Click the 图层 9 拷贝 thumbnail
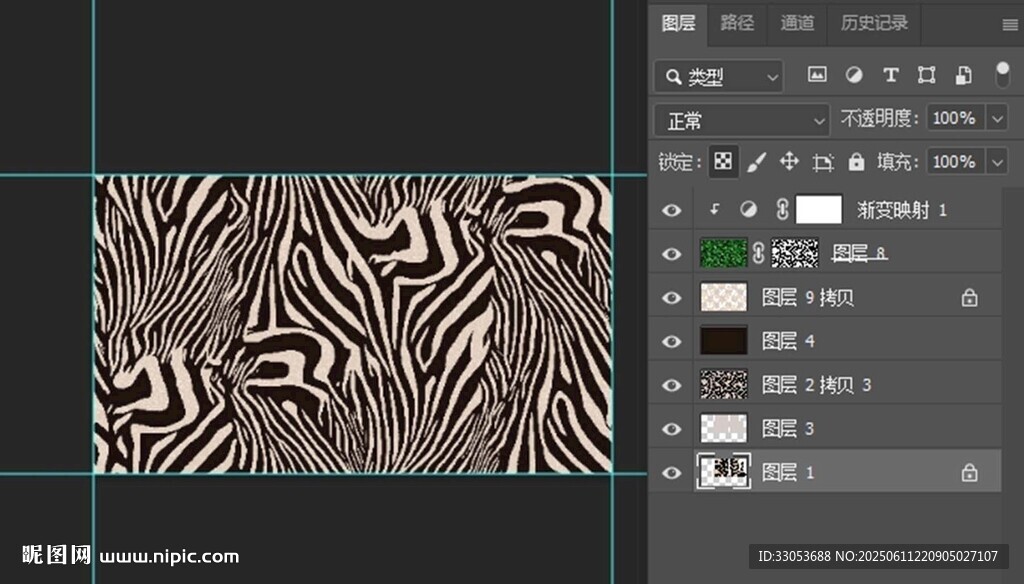The width and height of the screenshot is (1024, 584). [724, 297]
